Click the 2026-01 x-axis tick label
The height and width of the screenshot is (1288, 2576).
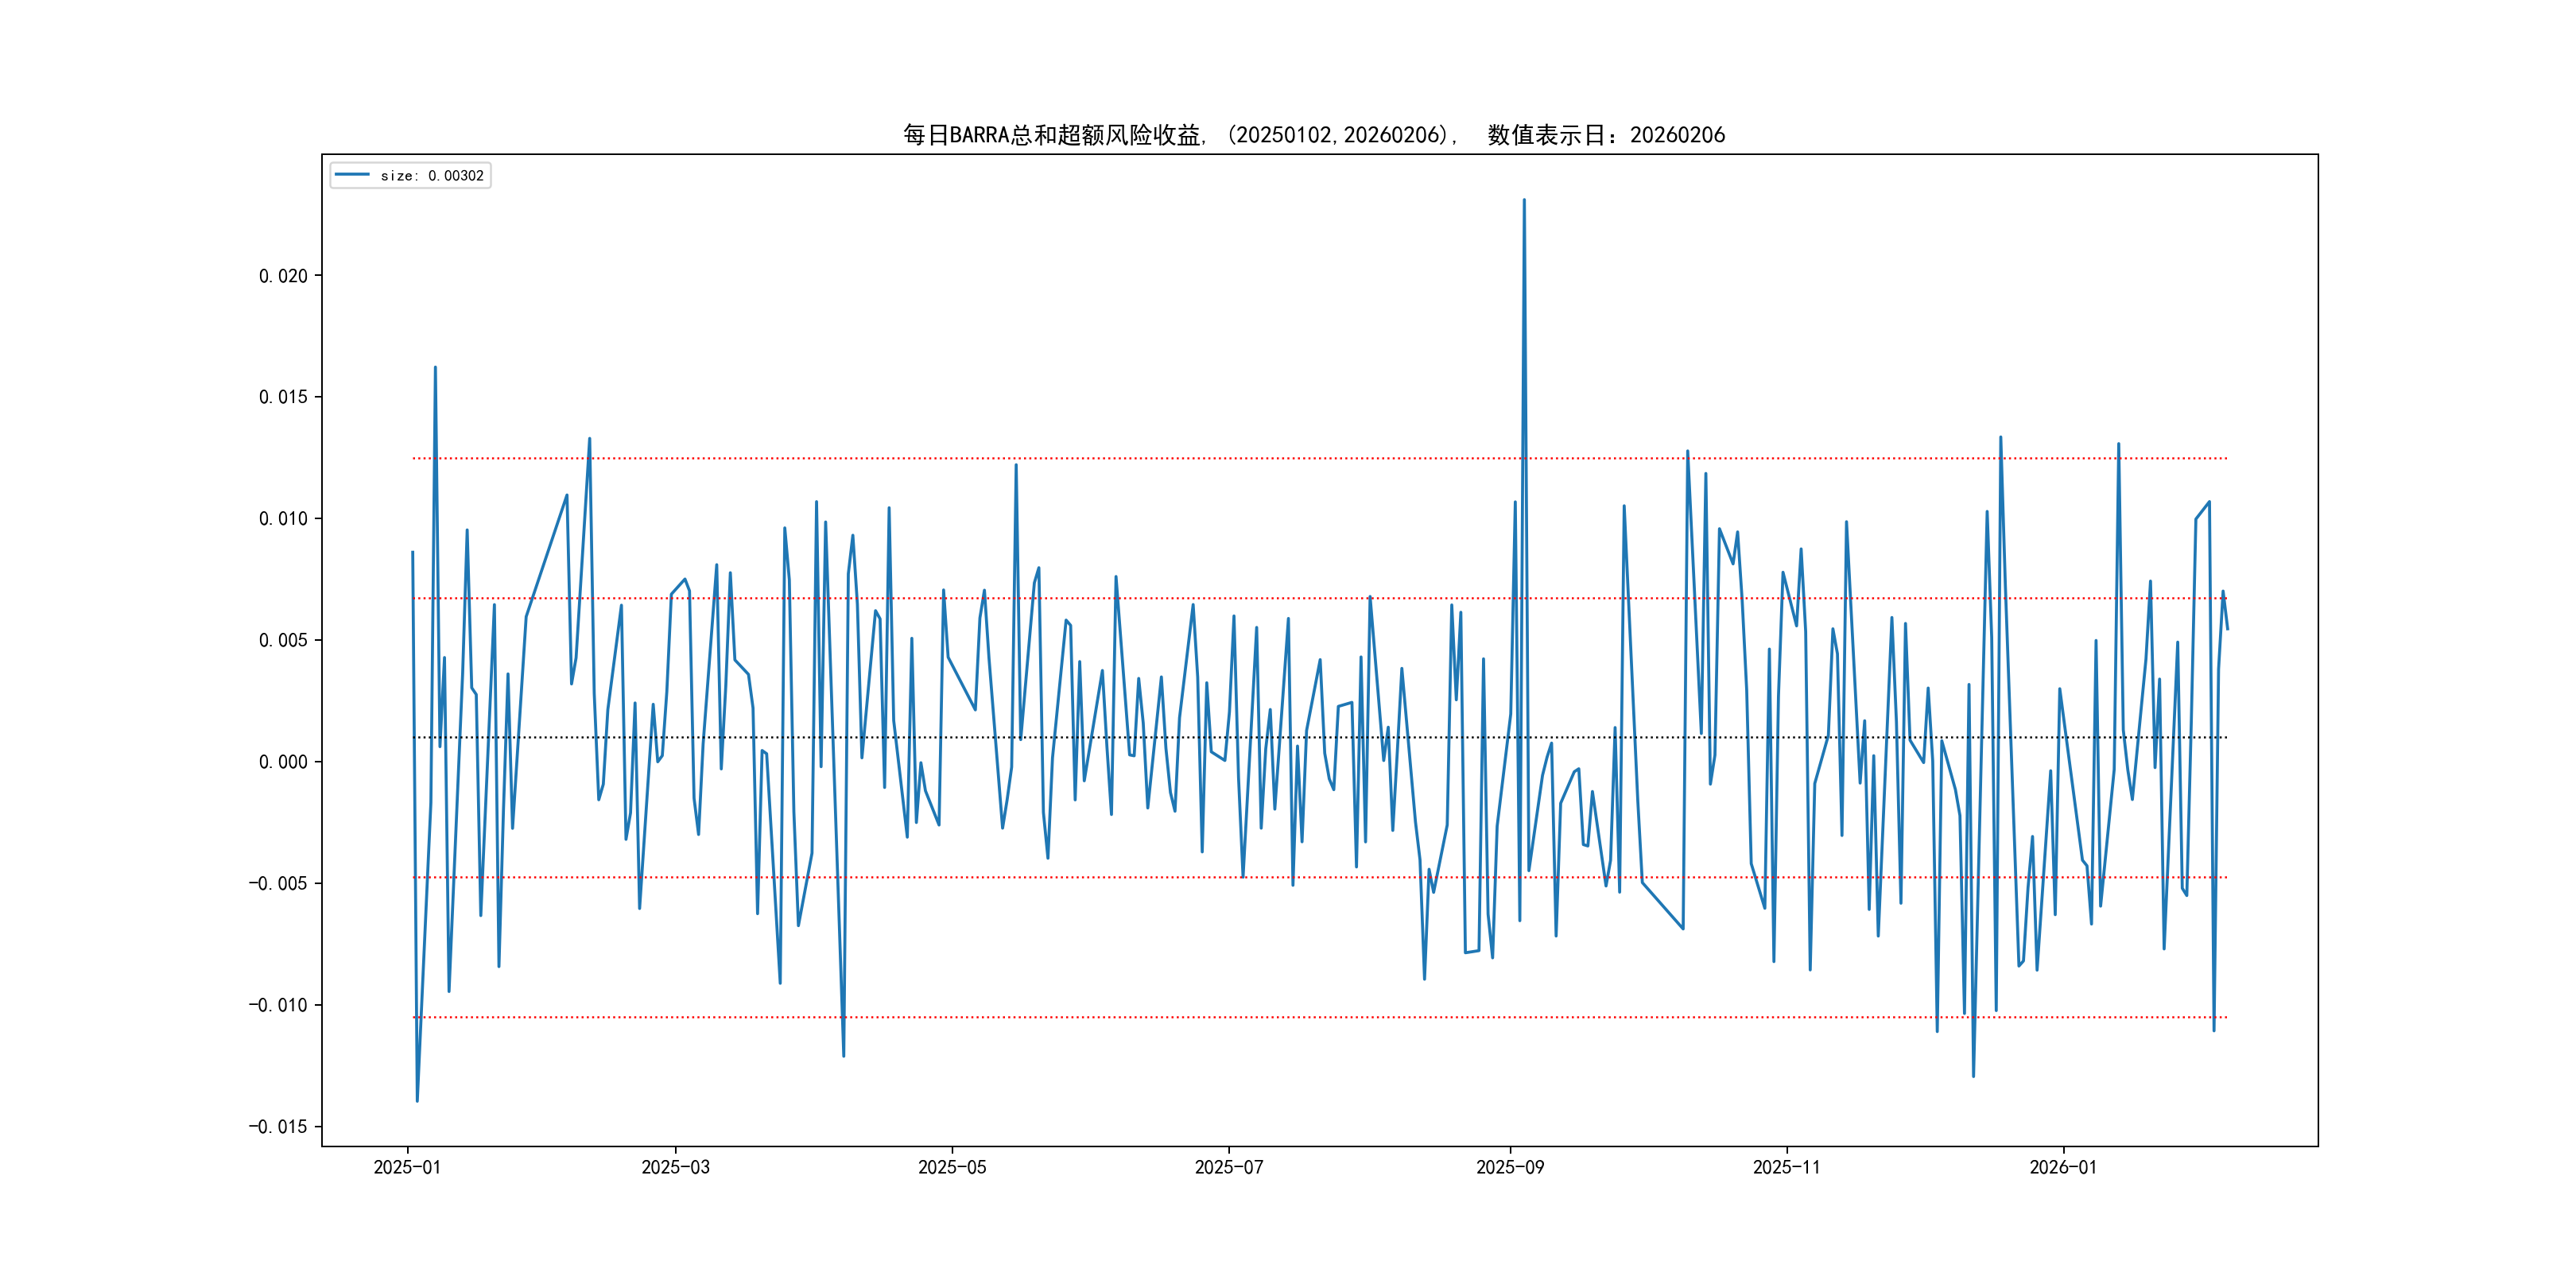pos(2063,1167)
